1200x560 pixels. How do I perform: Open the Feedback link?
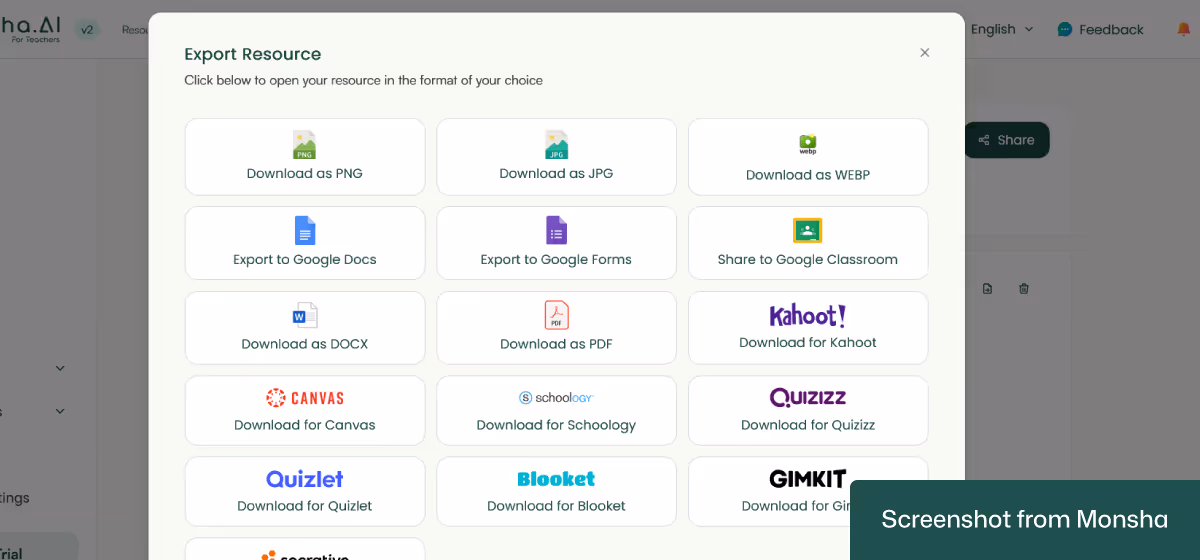click(x=1100, y=29)
